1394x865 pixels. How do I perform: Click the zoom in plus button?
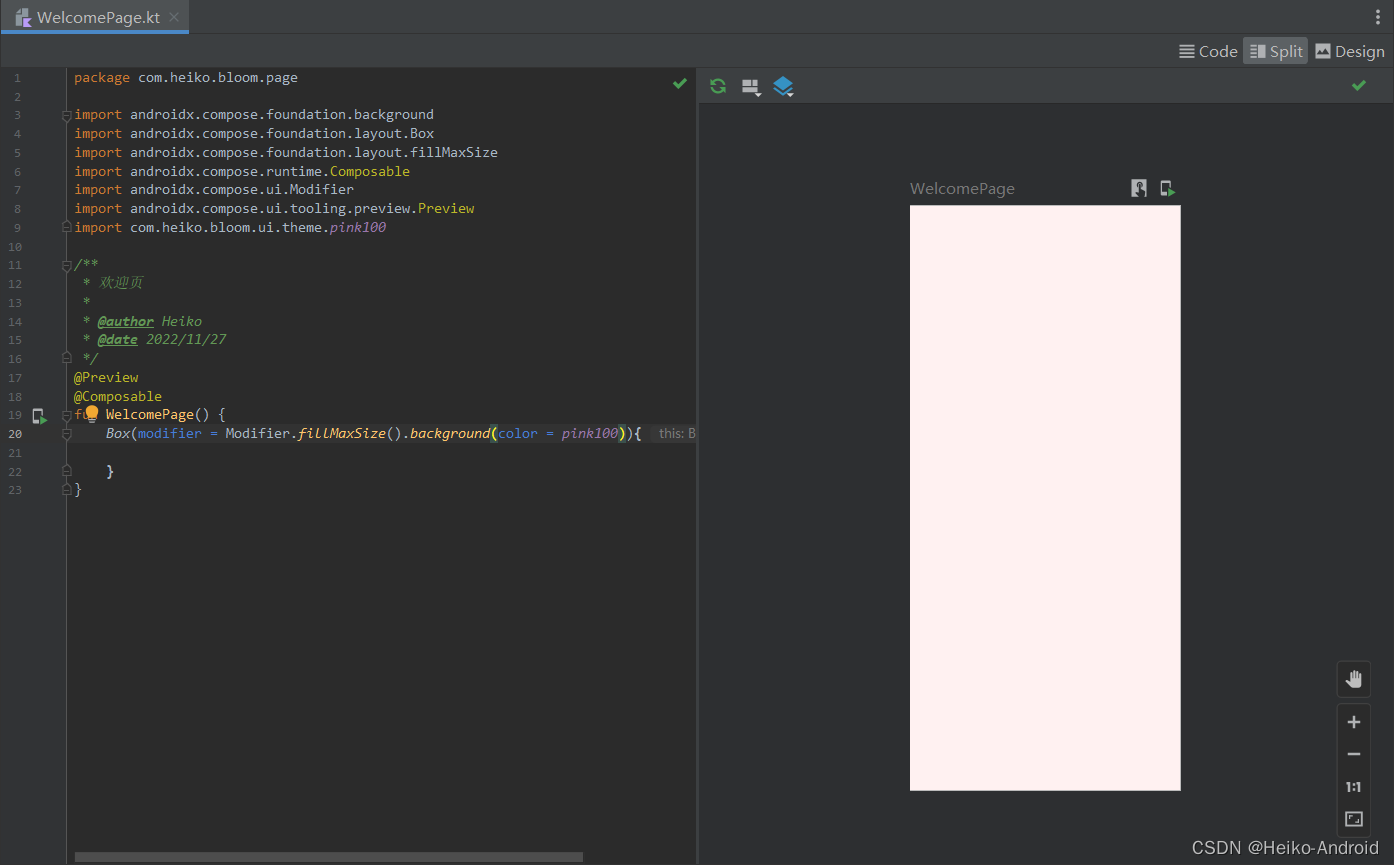pyautogui.click(x=1353, y=722)
